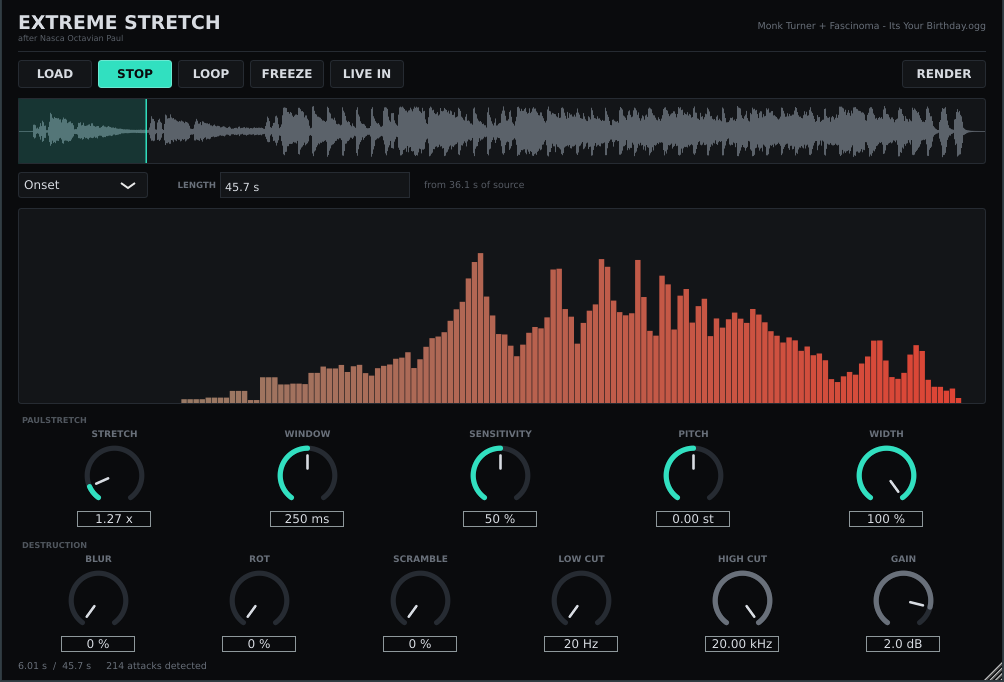Click the loaded file name text
The height and width of the screenshot is (682, 1004).
tap(871, 26)
